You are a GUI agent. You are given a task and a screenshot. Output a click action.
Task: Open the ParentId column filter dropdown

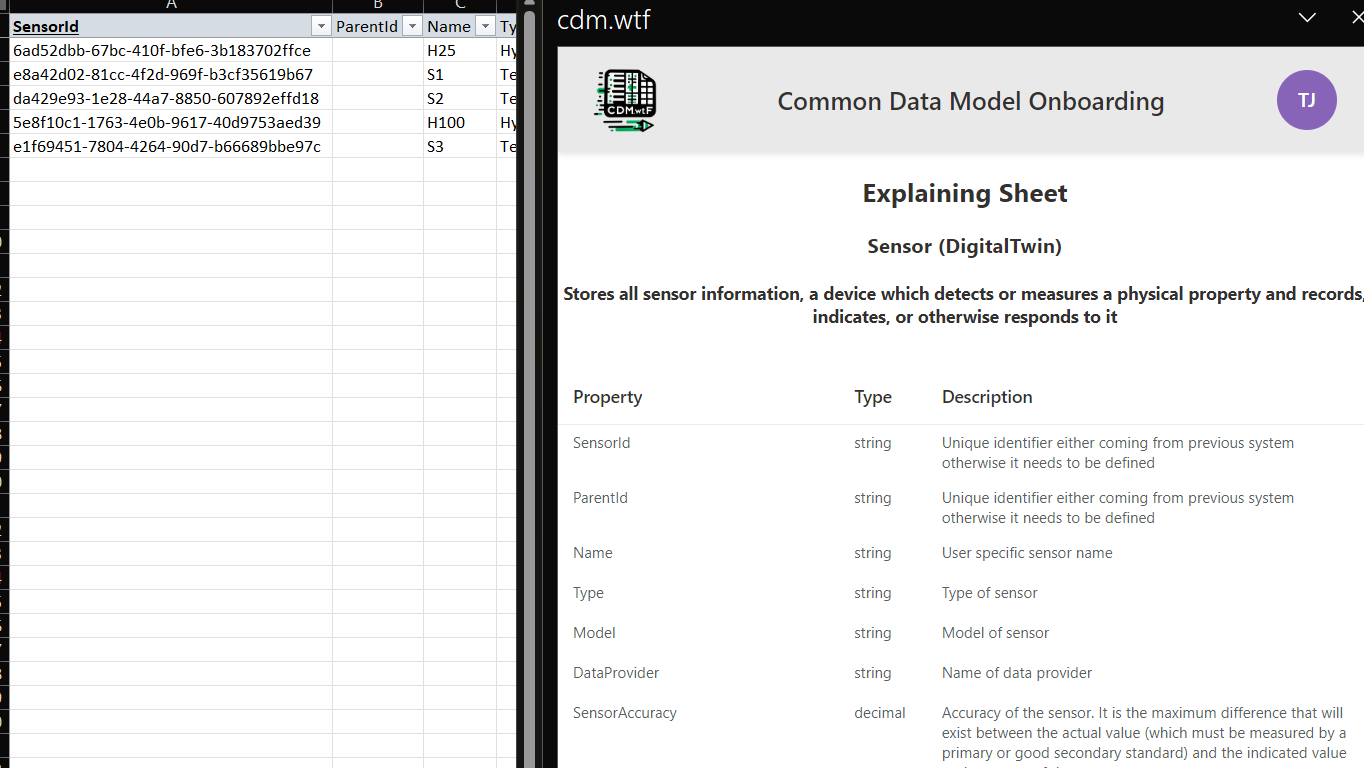click(x=412, y=27)
